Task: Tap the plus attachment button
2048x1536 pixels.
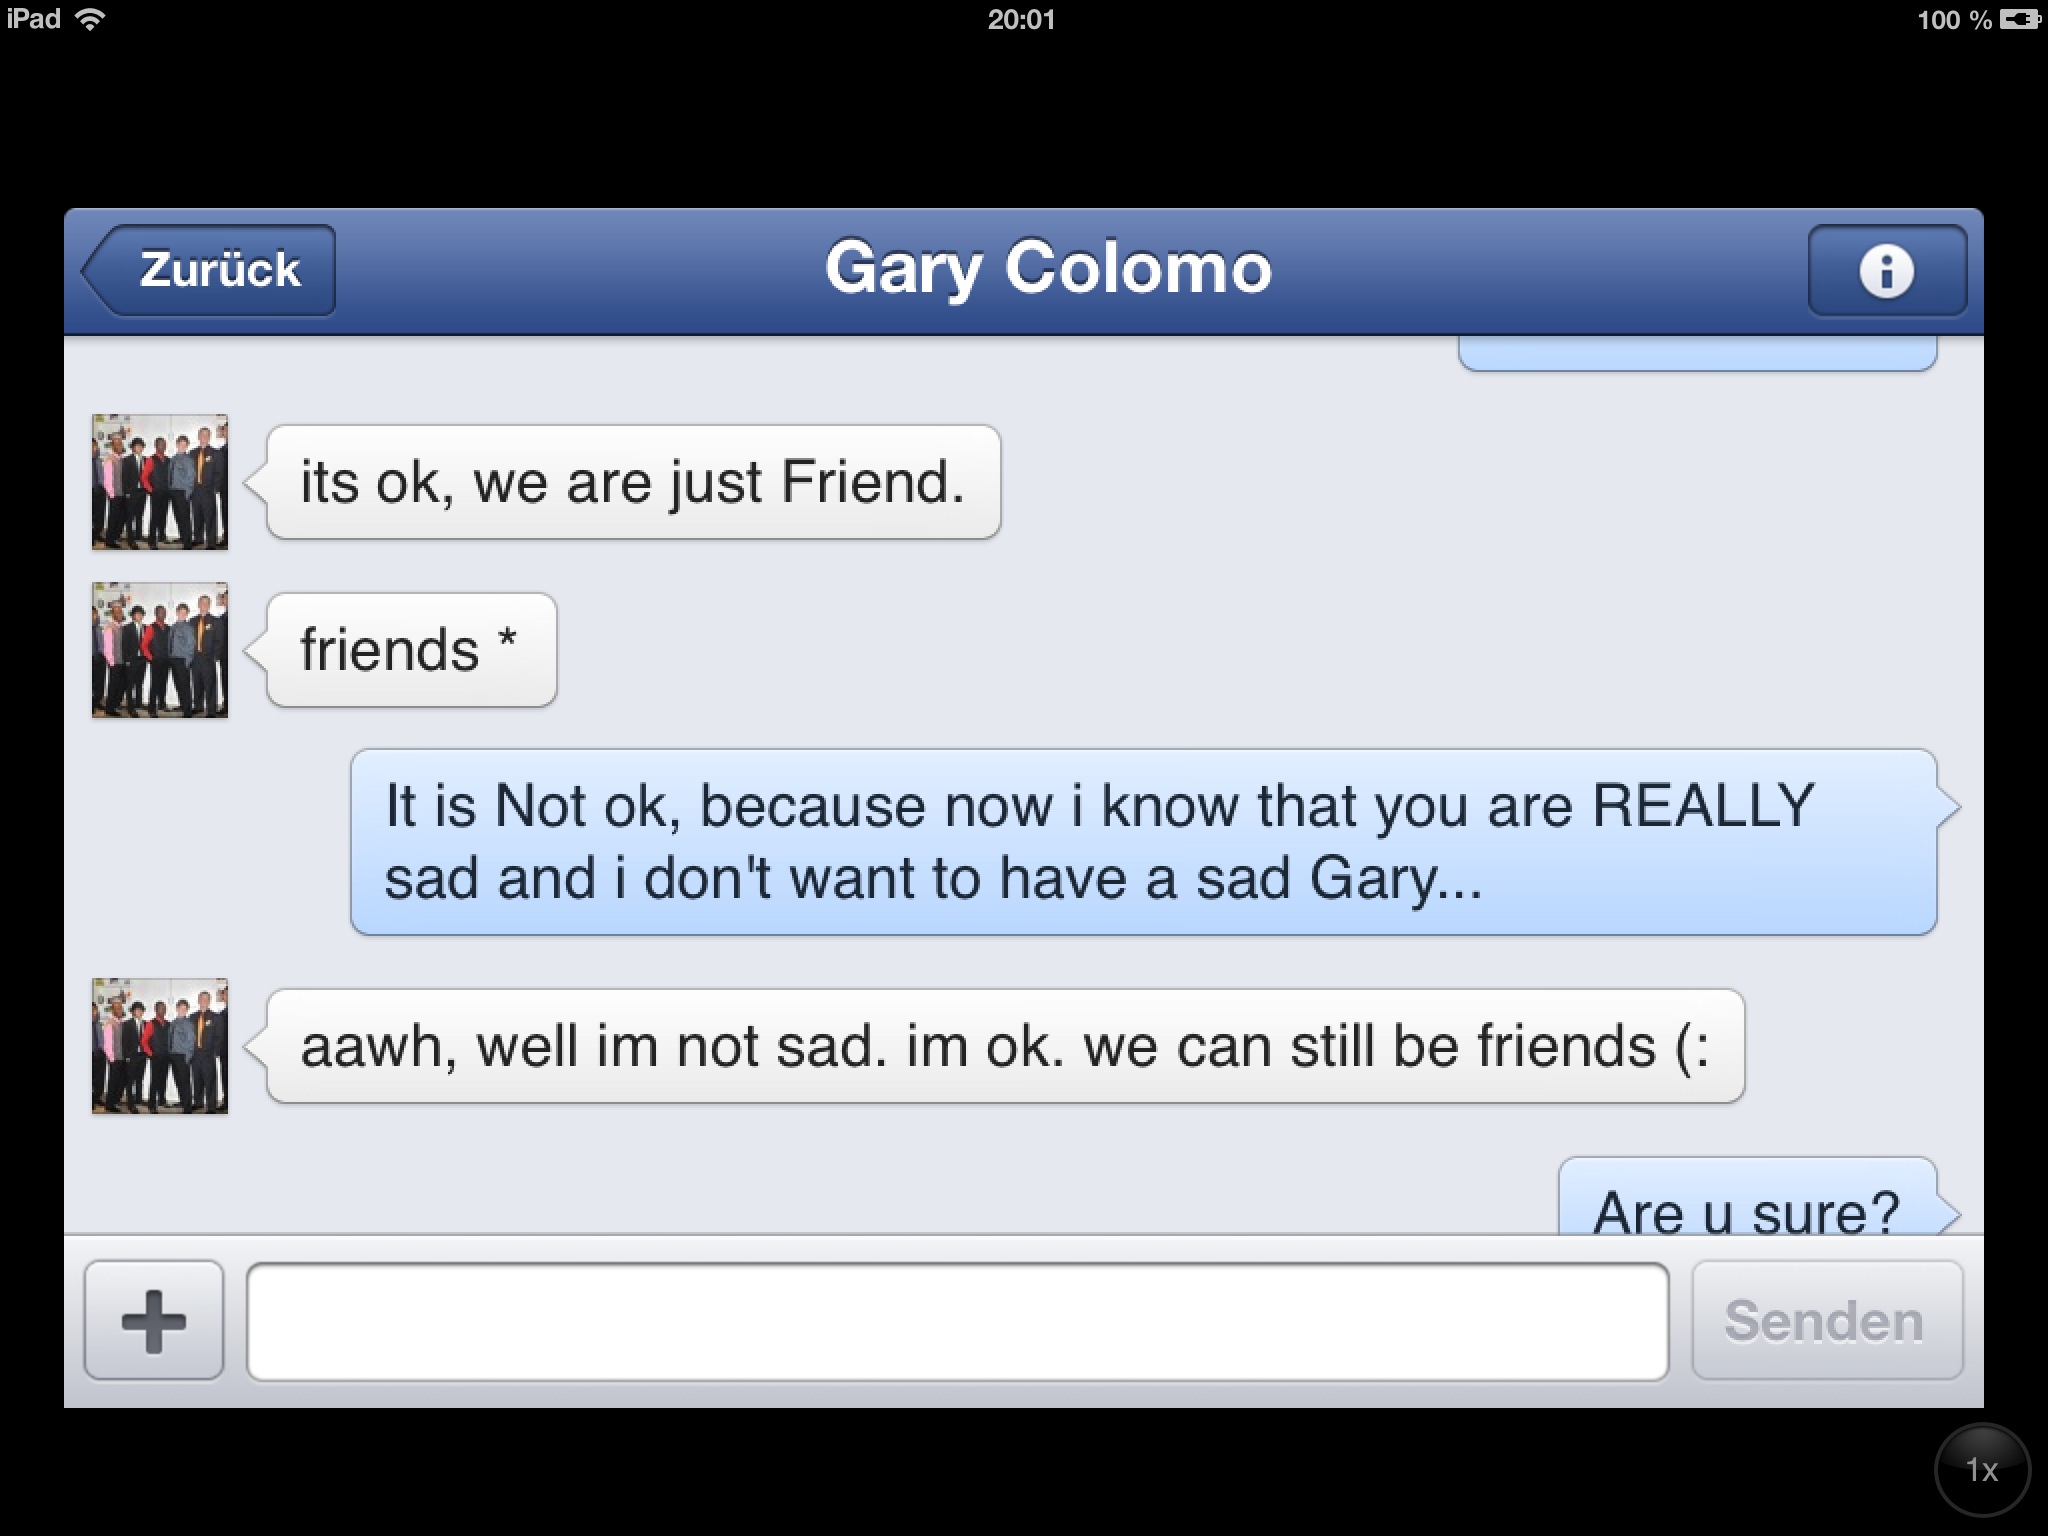Action: pyautogui.click(x=154, y=1321)
